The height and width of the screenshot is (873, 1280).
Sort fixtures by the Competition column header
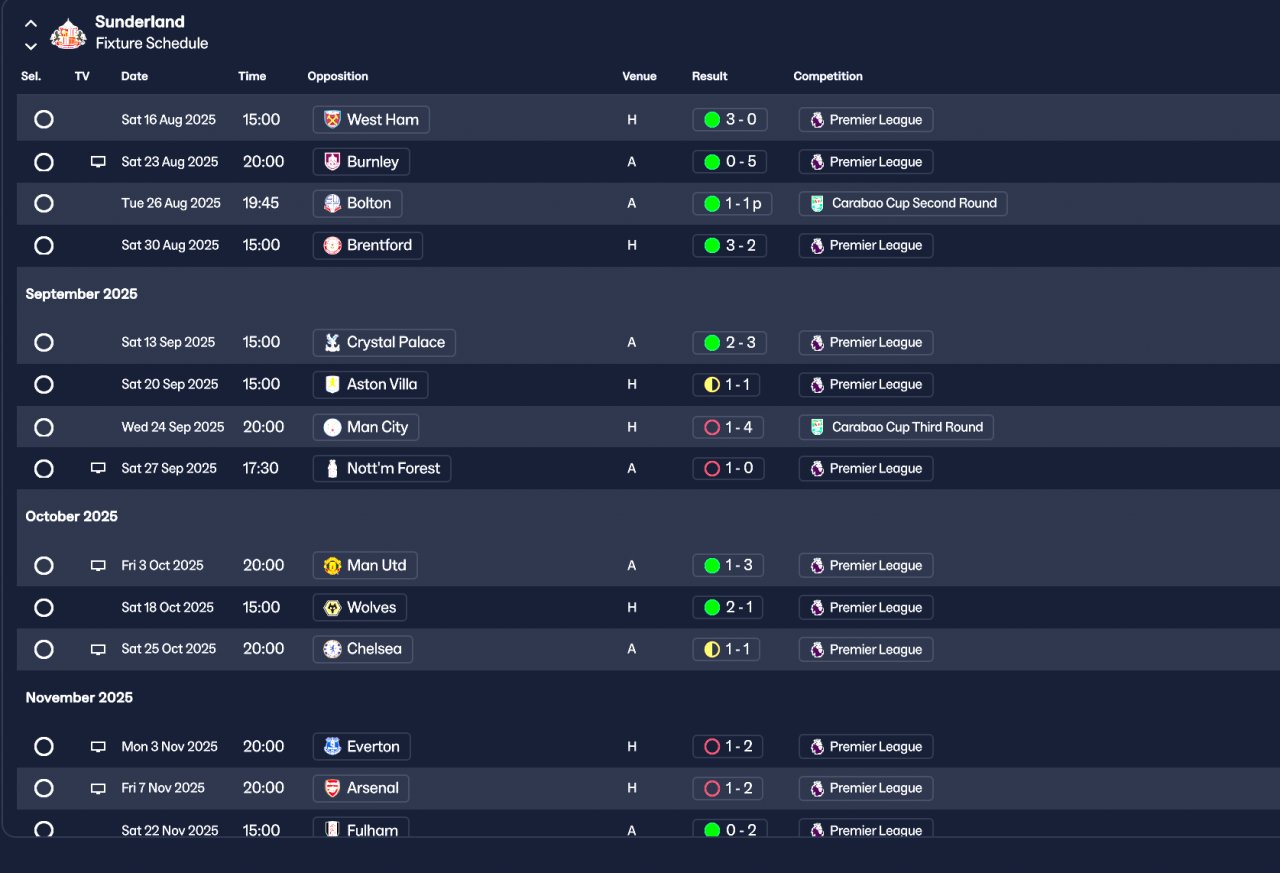828,76
